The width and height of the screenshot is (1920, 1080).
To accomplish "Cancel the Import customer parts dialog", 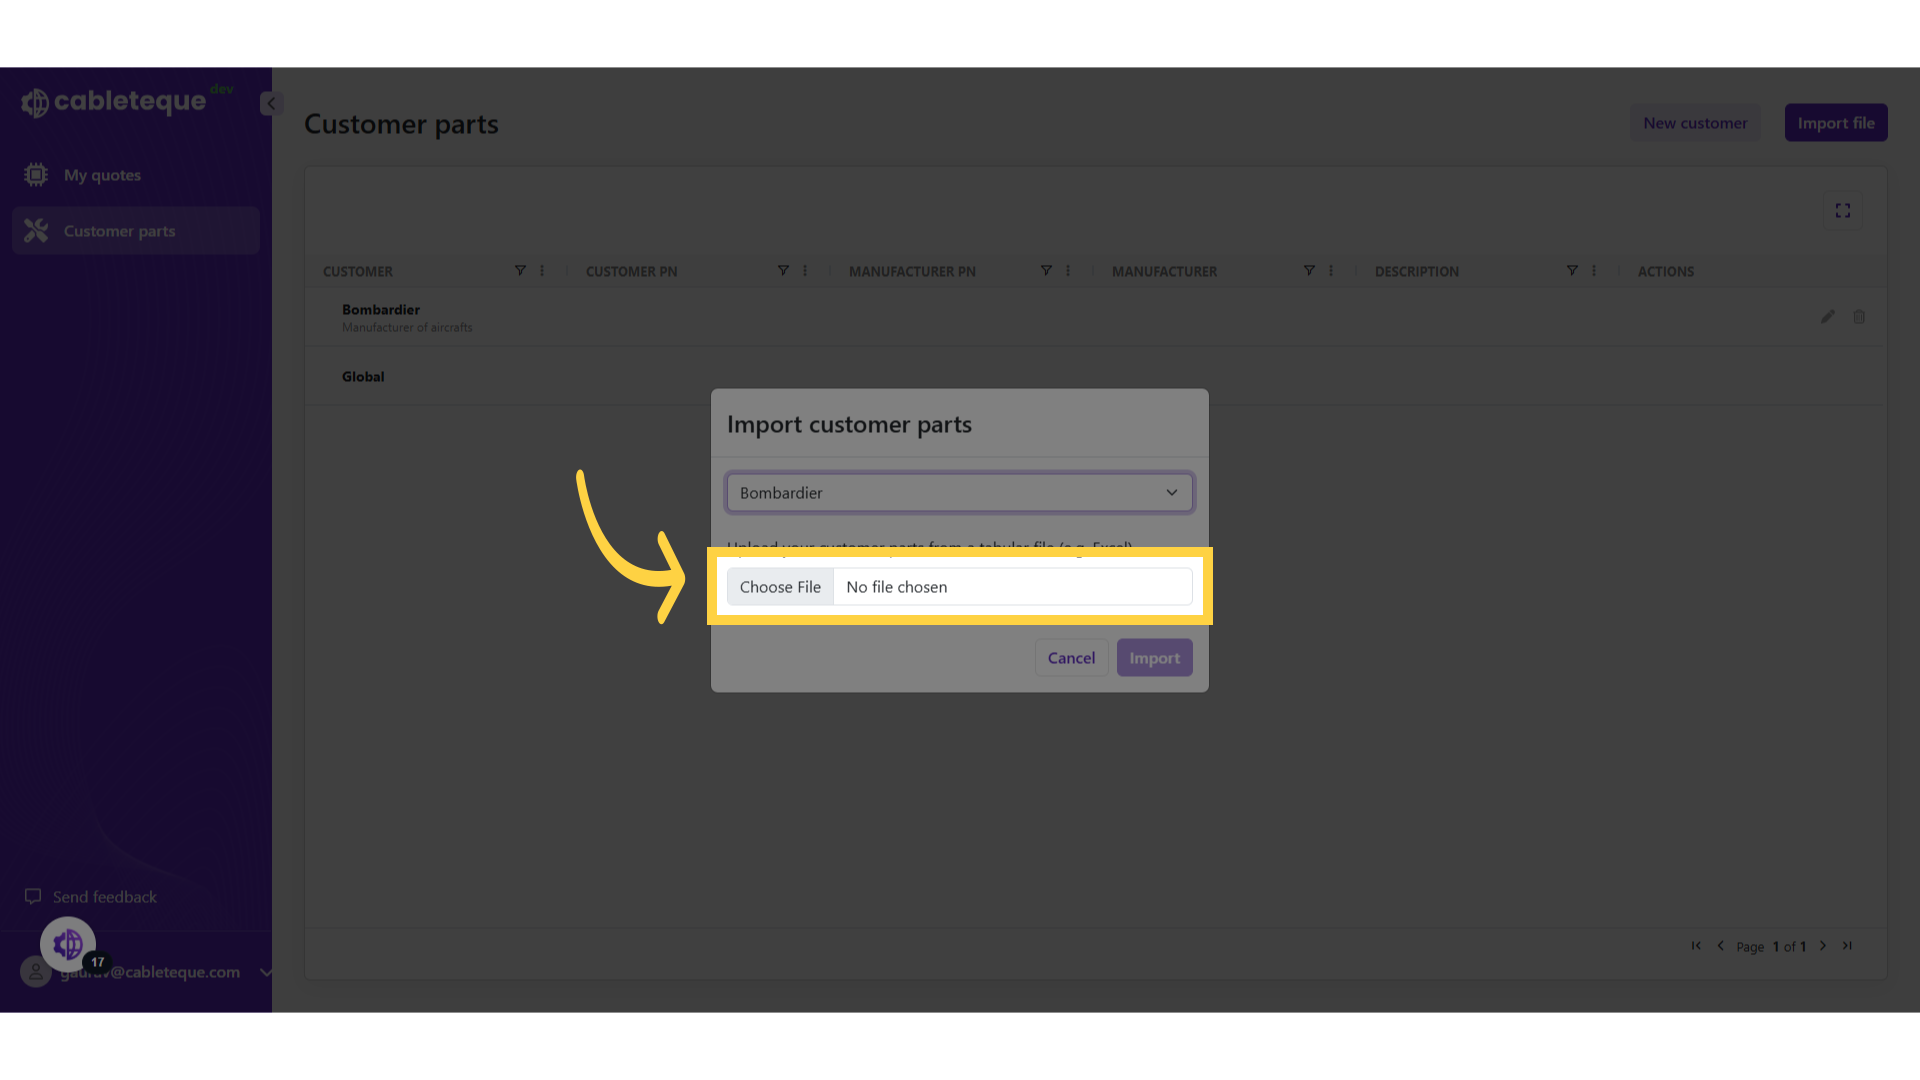I will (1071, 657).
